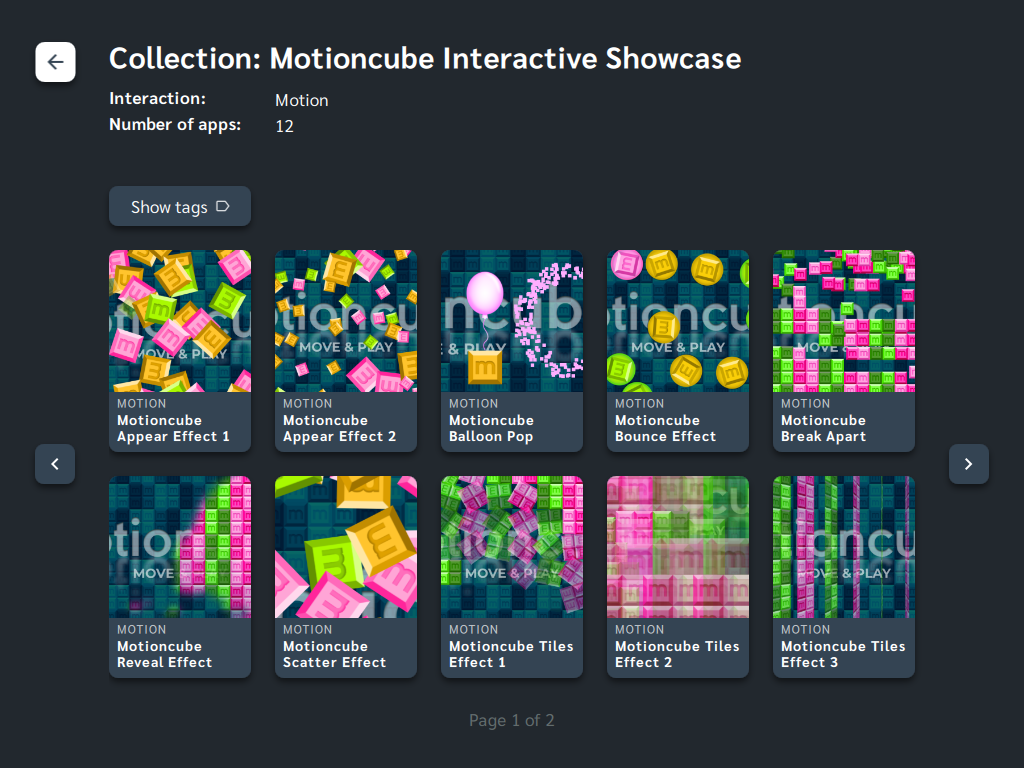
Task: Open the Motioncube Reveal Effect thumbnail
Action: click(x=180, y=547)
